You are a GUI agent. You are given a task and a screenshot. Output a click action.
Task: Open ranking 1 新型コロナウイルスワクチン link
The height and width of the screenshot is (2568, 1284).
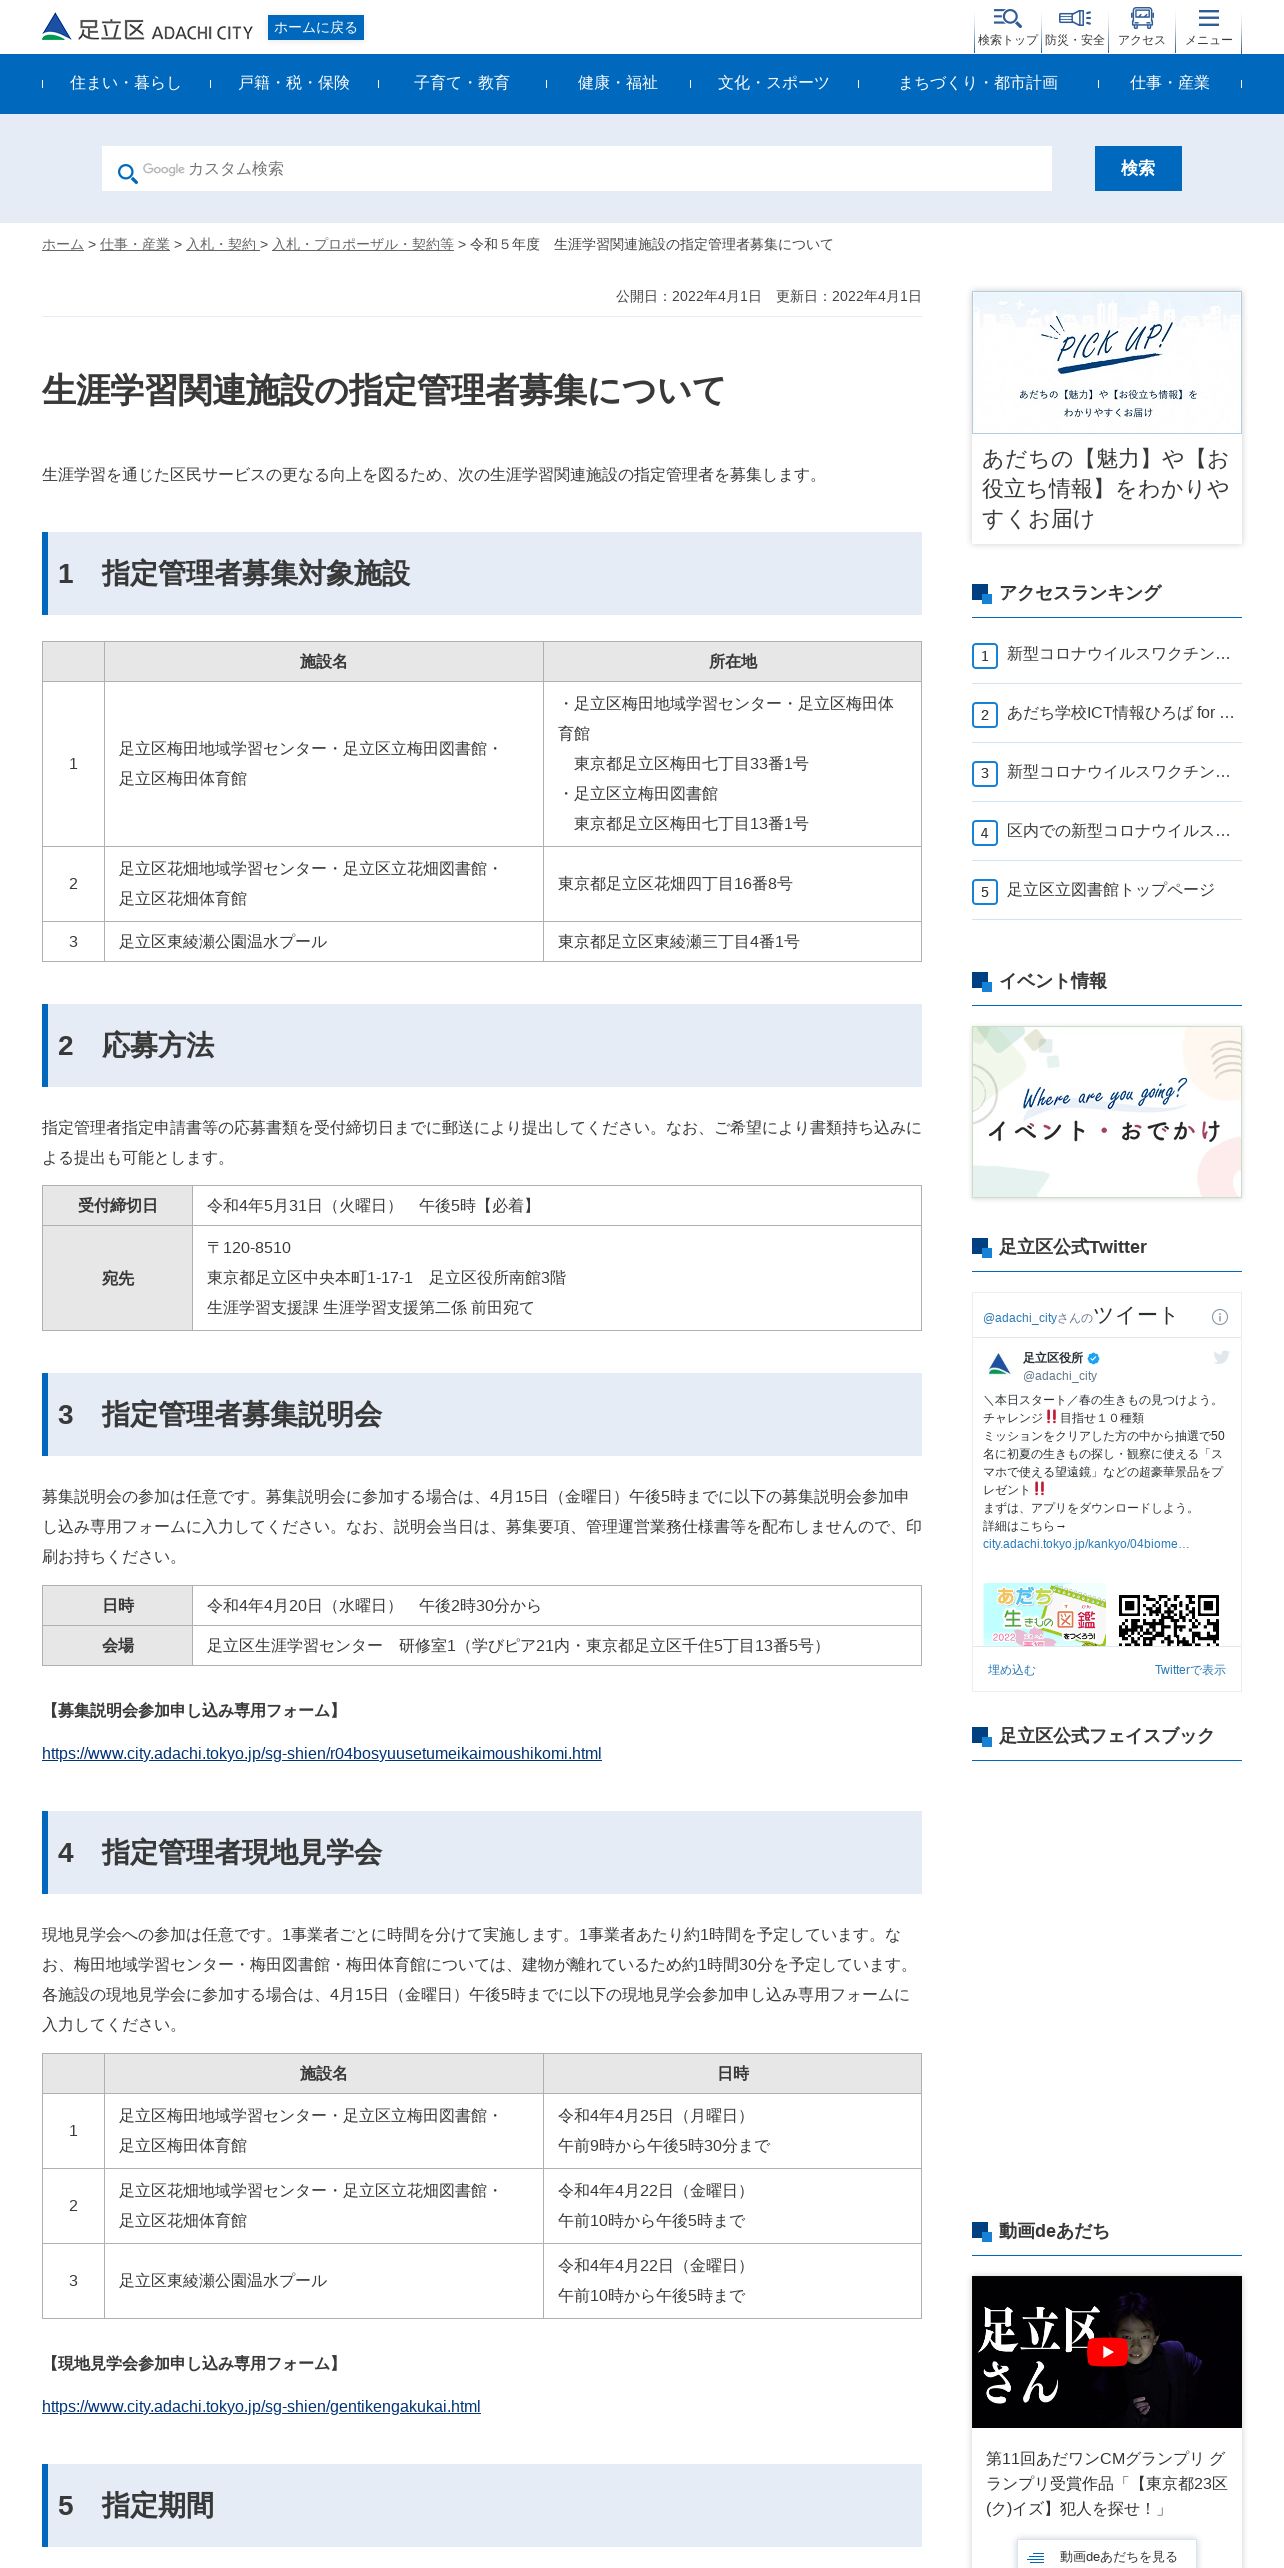(x=1119, y=654)
